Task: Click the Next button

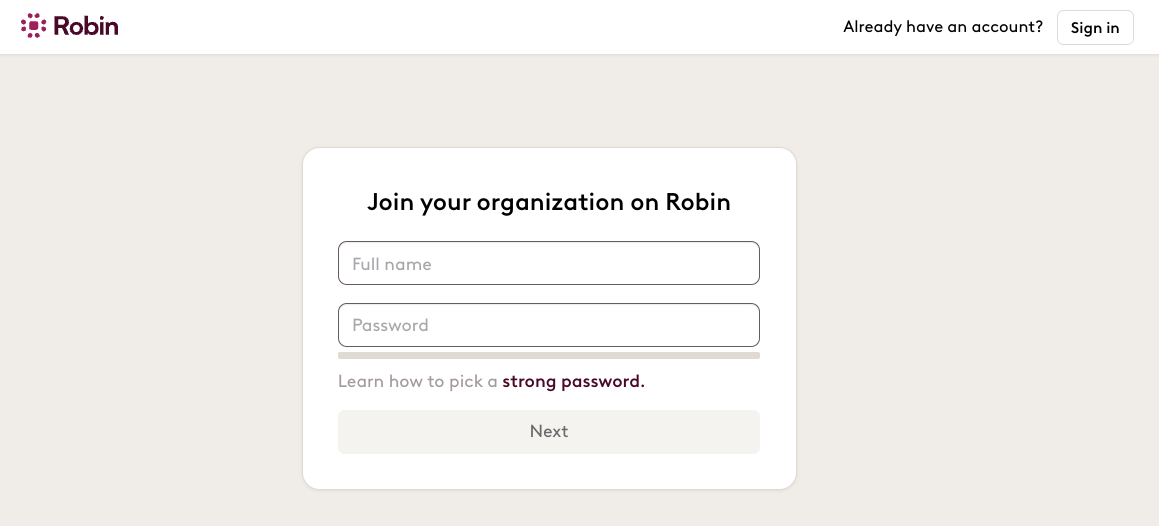Action: pyautogui.click(x=548, y=431)
